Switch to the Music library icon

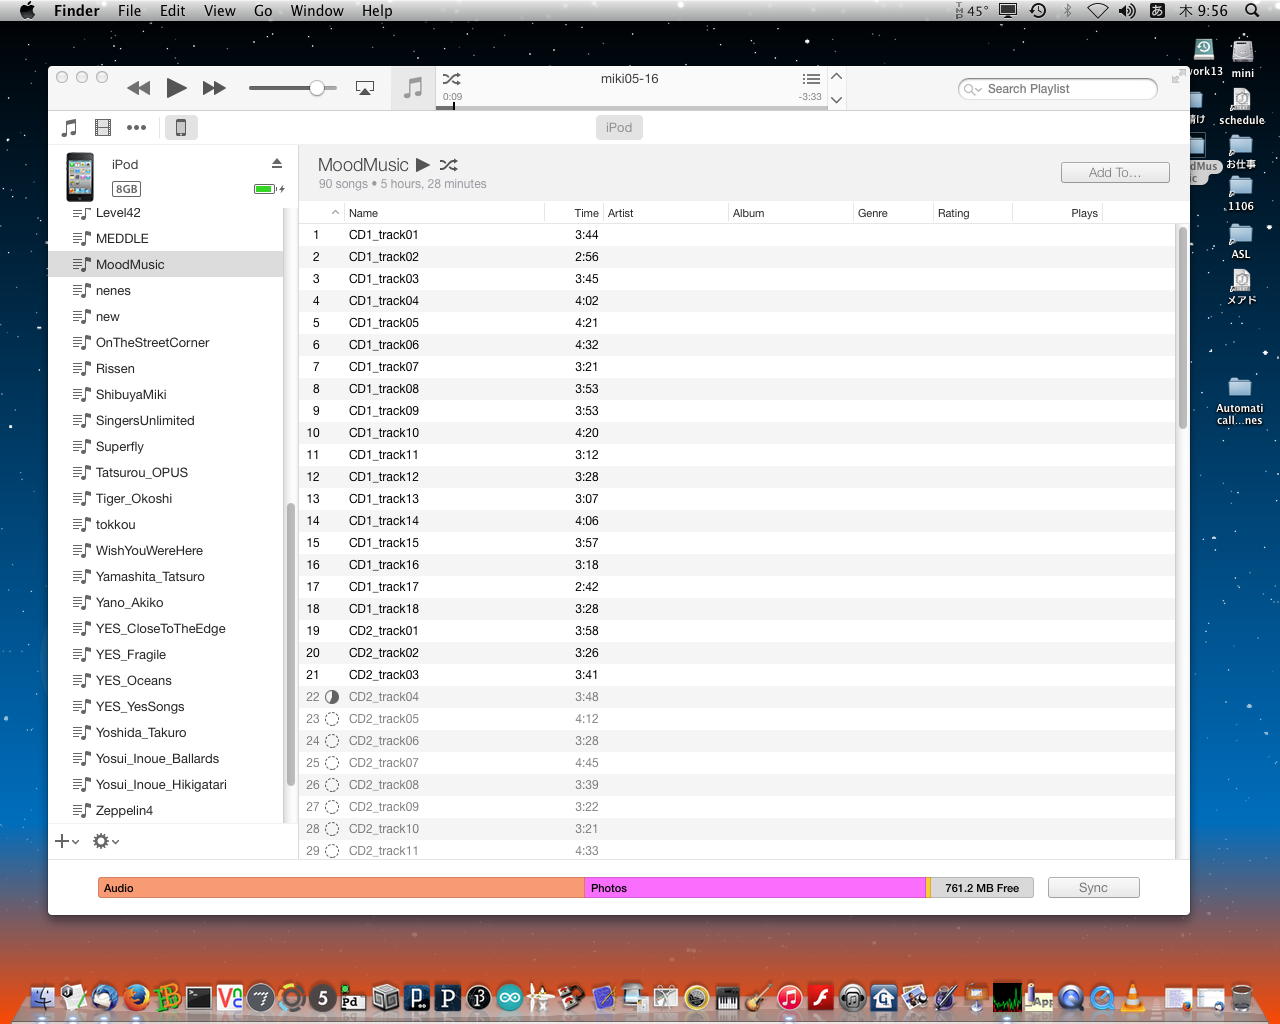click(x=69, y=127)
